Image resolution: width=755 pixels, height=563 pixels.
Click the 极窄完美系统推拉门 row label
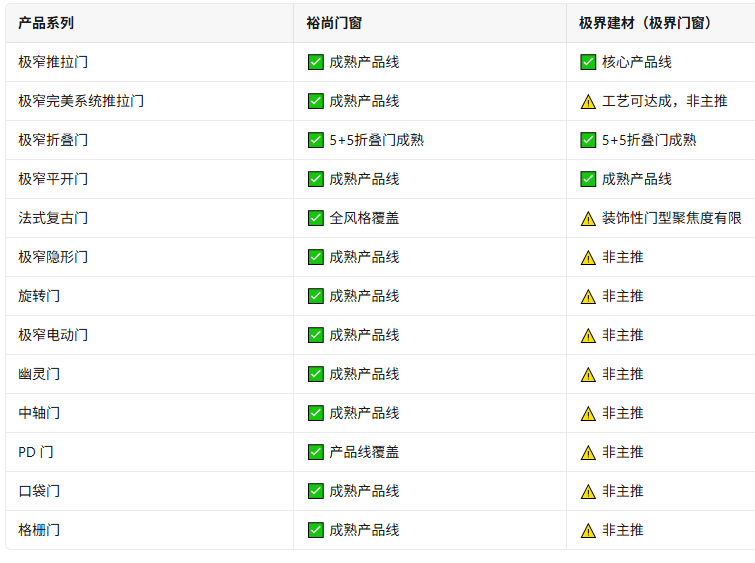point(81,101)
